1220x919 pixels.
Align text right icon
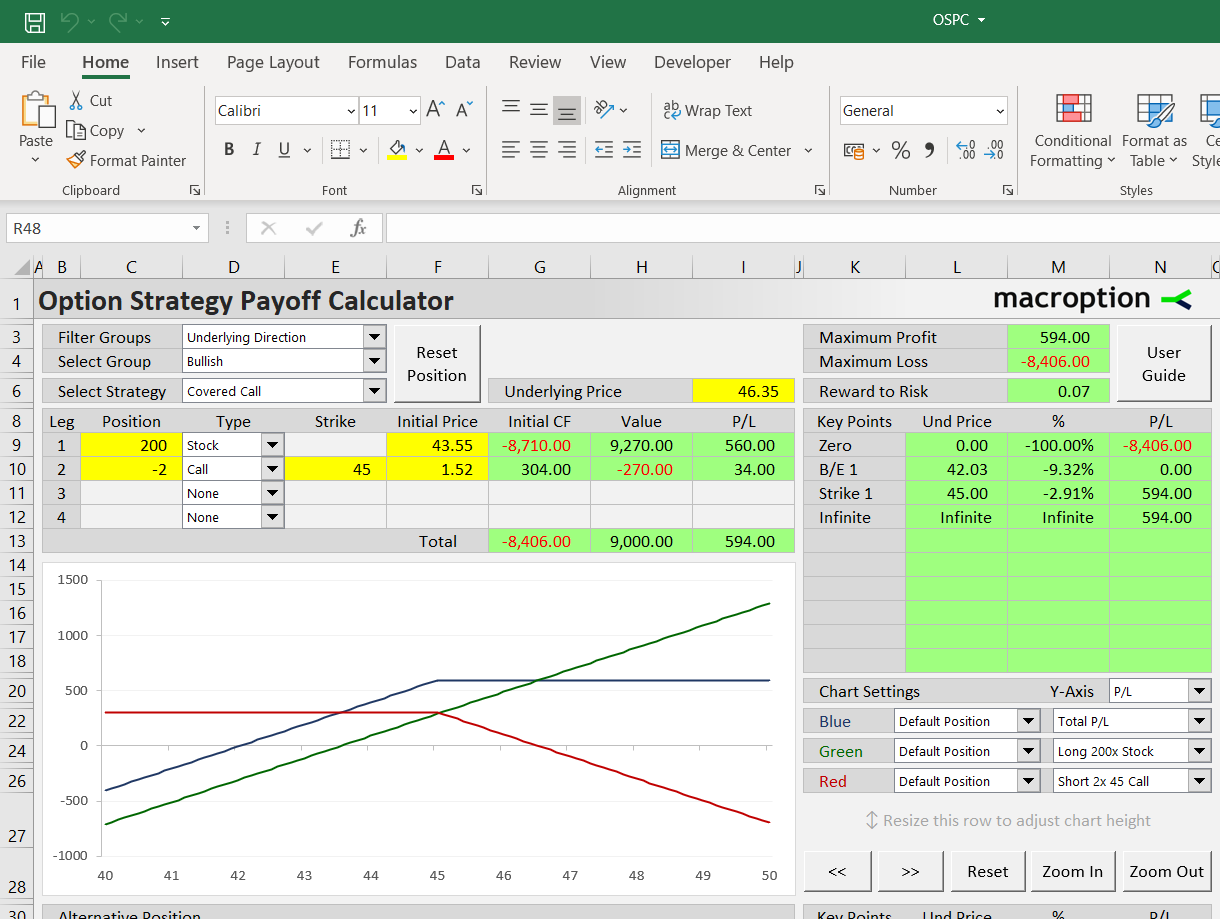pyautogui.click(x=567, y=150)
